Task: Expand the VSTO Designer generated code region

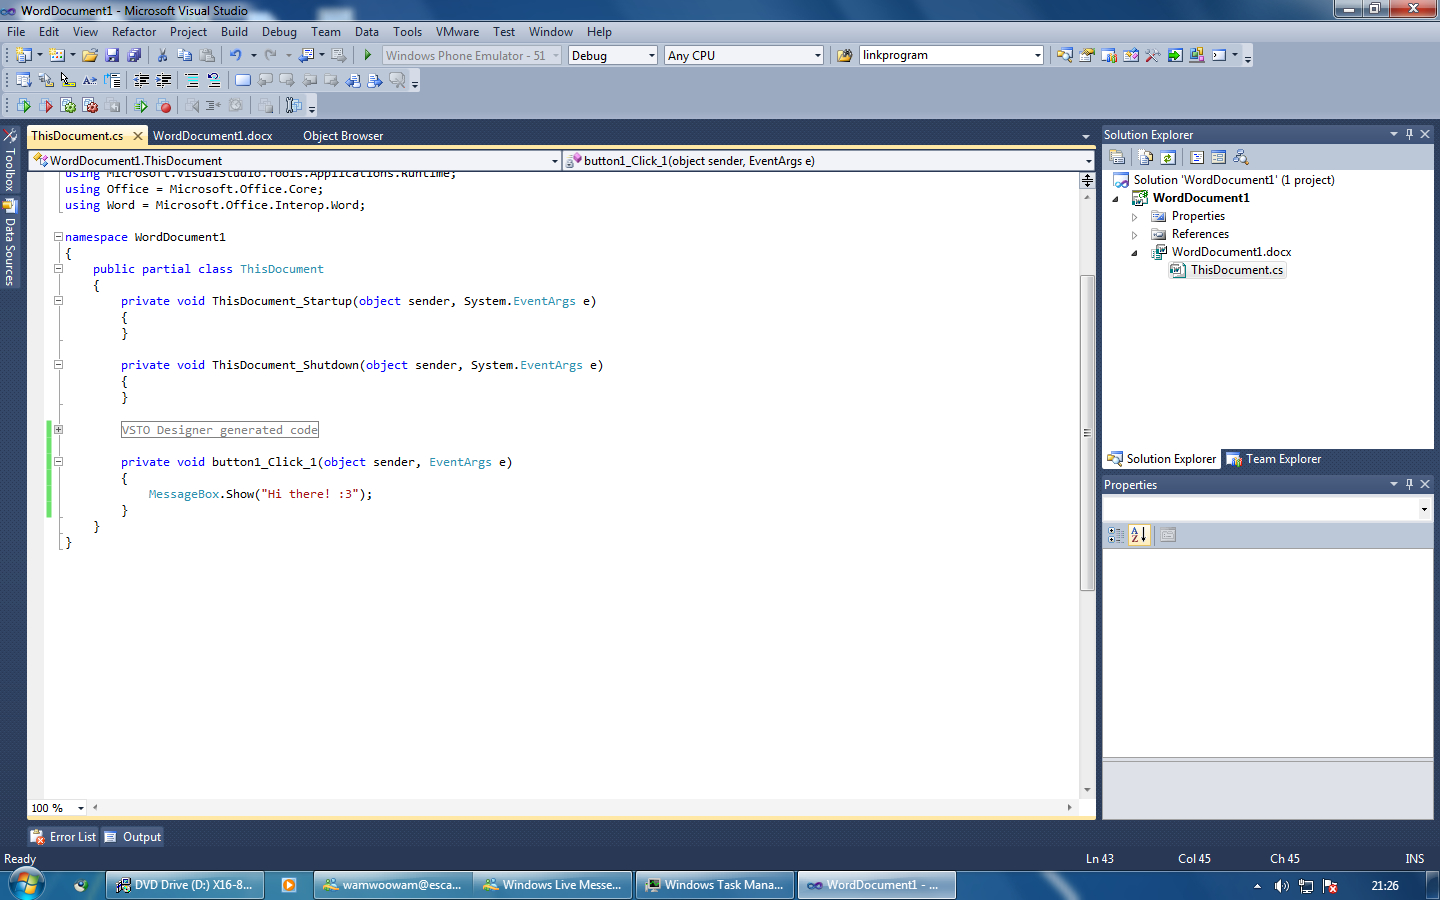Action: [58, 430]
